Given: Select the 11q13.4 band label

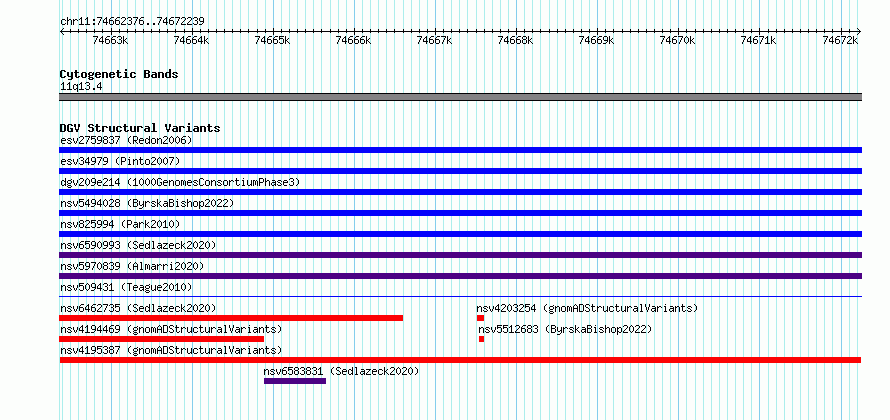Looking at the screenshot, I should point(81,87).
